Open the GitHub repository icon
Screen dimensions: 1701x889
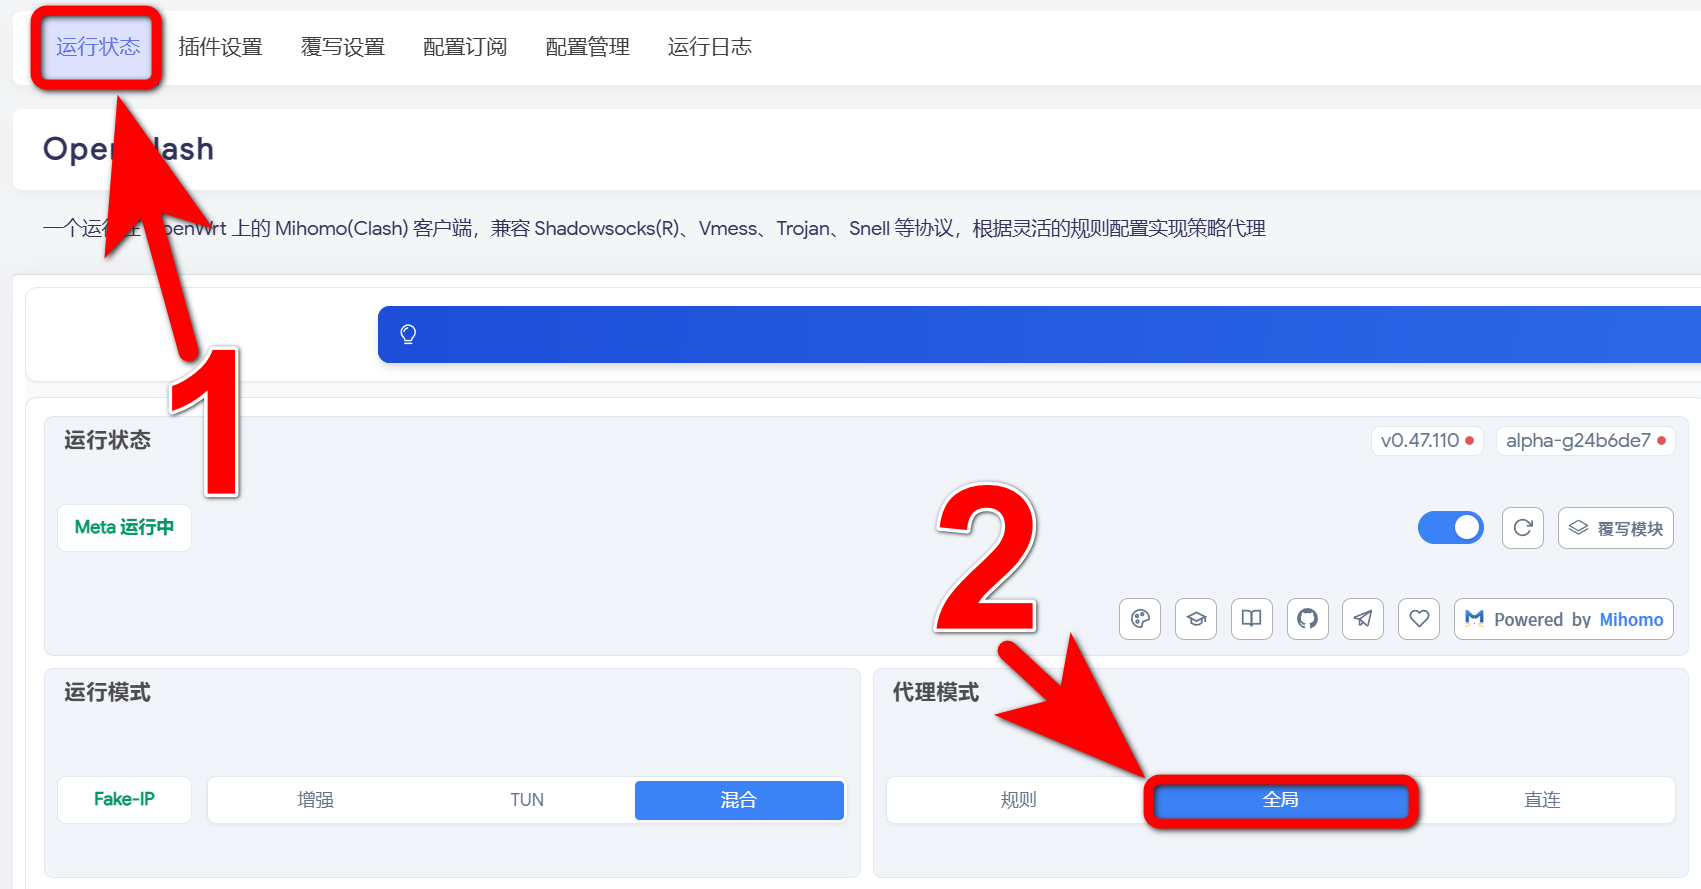pyautogui.click(x=1307, y=619)
